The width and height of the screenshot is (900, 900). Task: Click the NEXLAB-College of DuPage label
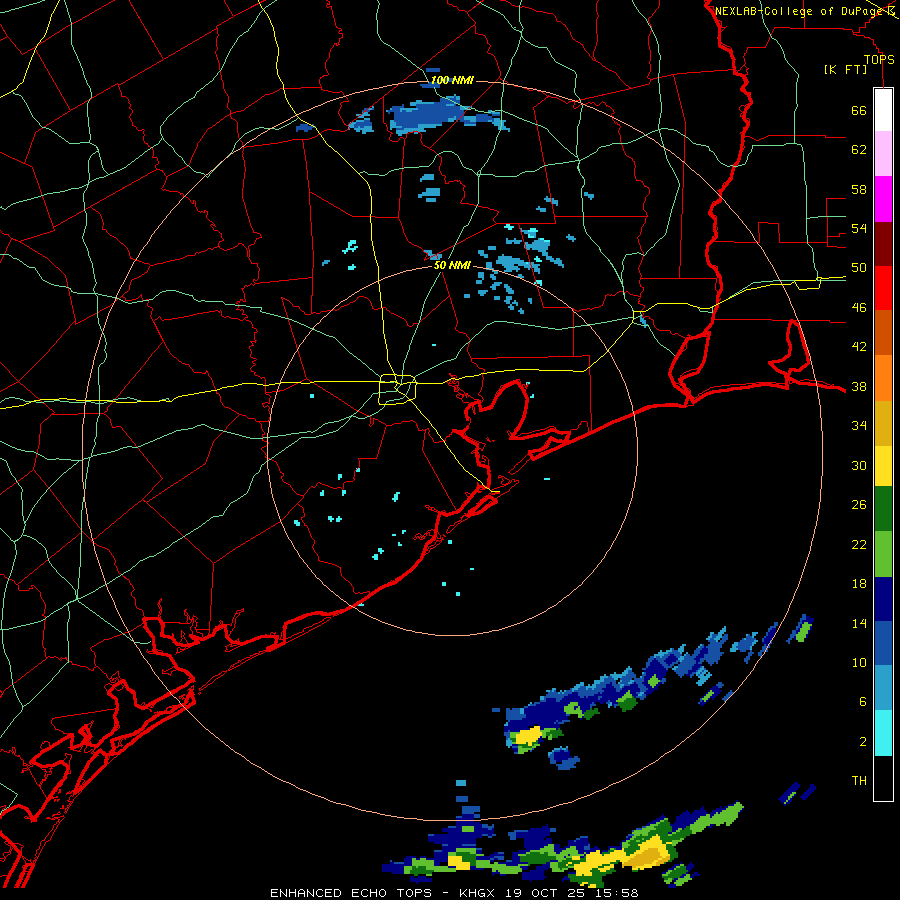click(x=801, y=11)
